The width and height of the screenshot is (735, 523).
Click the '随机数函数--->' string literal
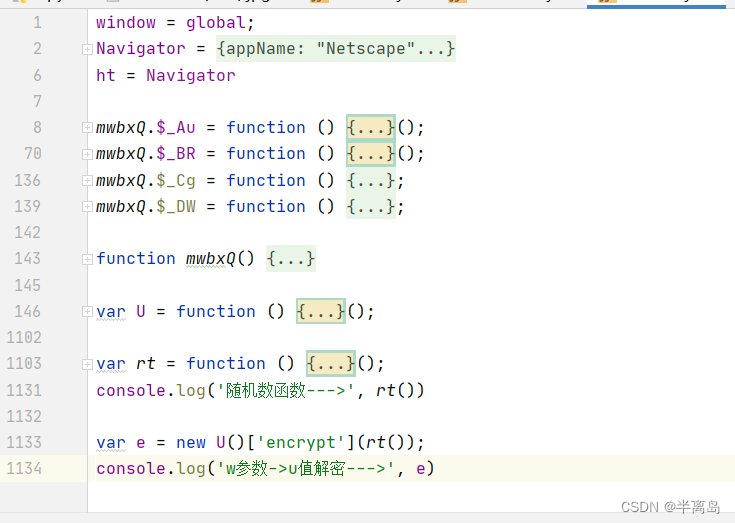click(285, 390)
